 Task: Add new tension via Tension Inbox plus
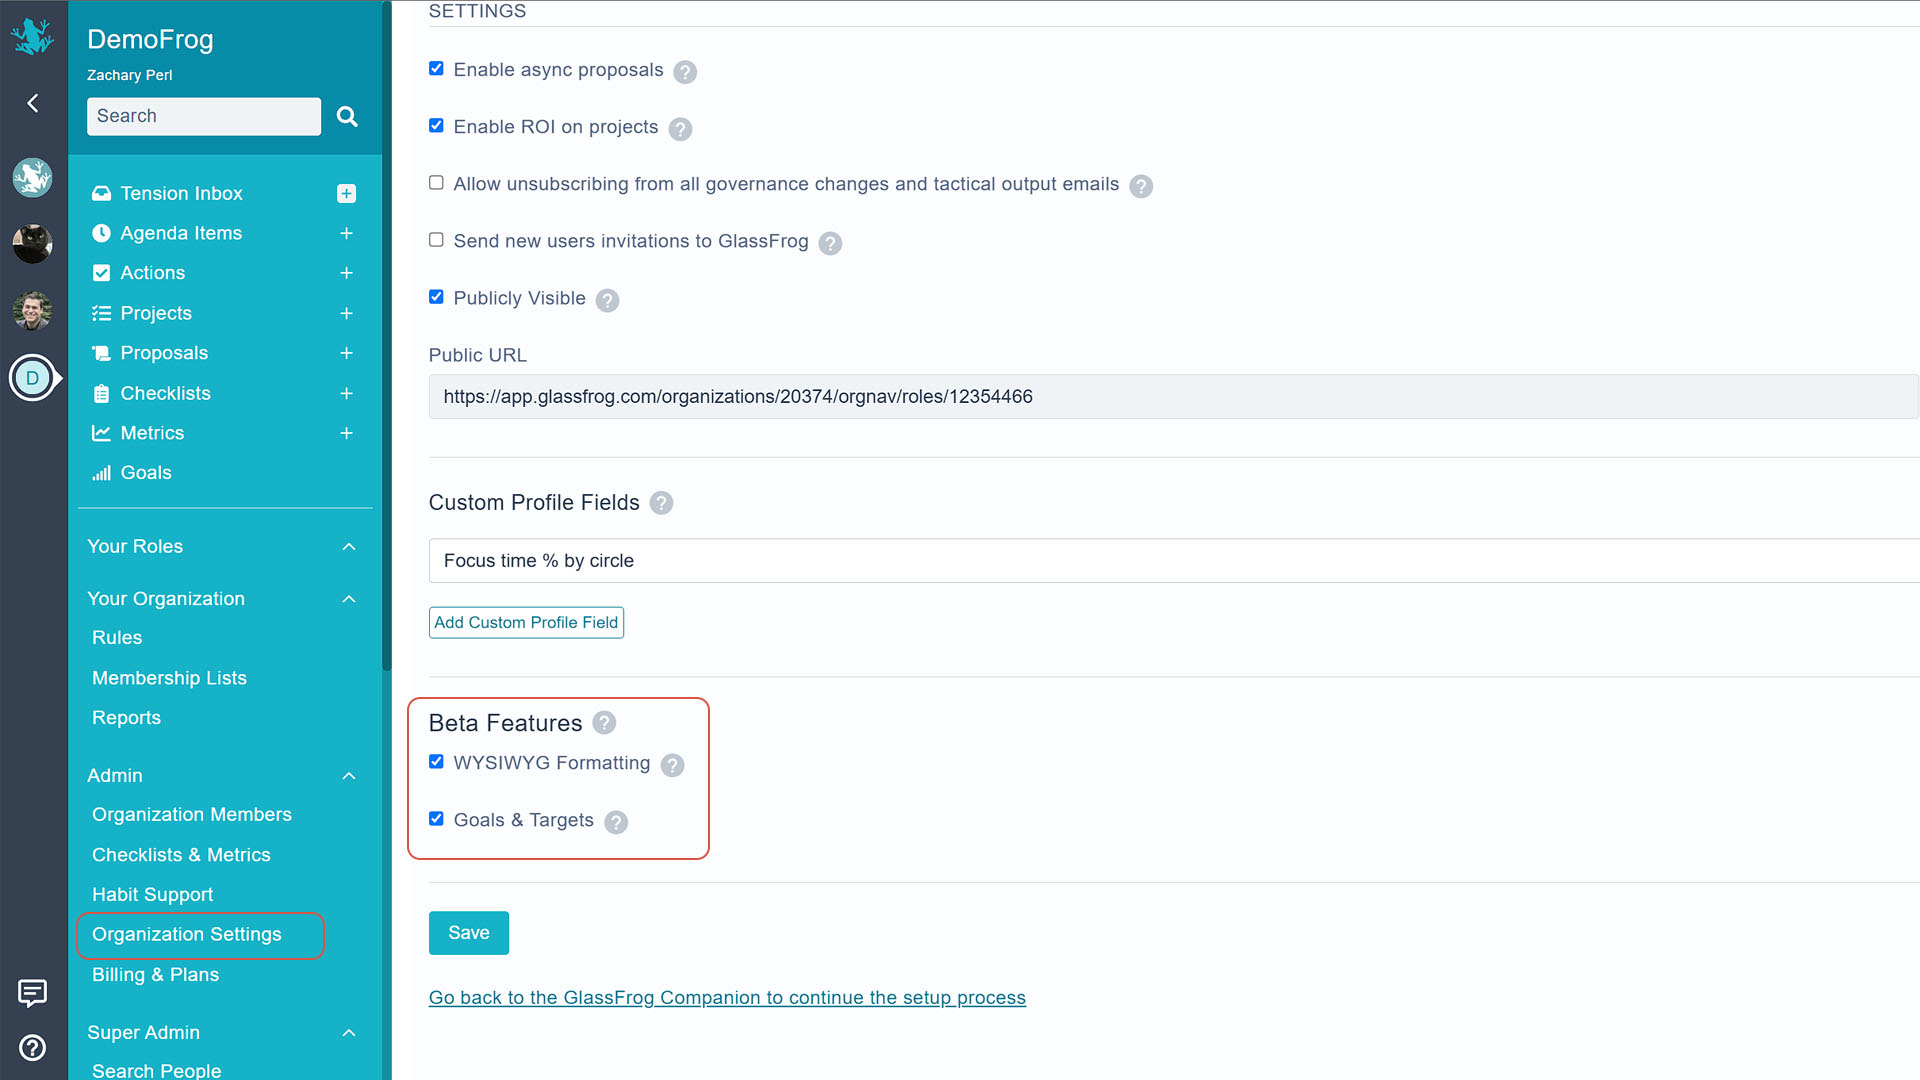(x=346, y=193)
